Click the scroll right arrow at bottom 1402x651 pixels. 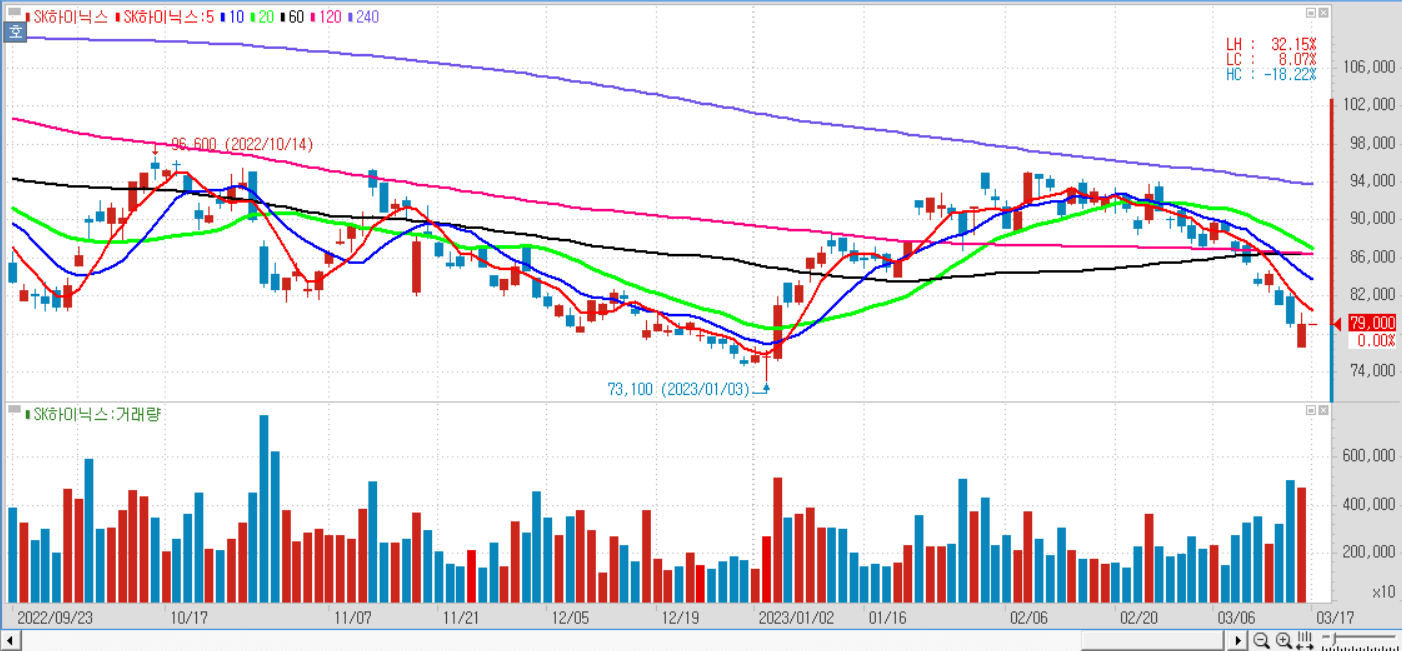coord(1239,640)
